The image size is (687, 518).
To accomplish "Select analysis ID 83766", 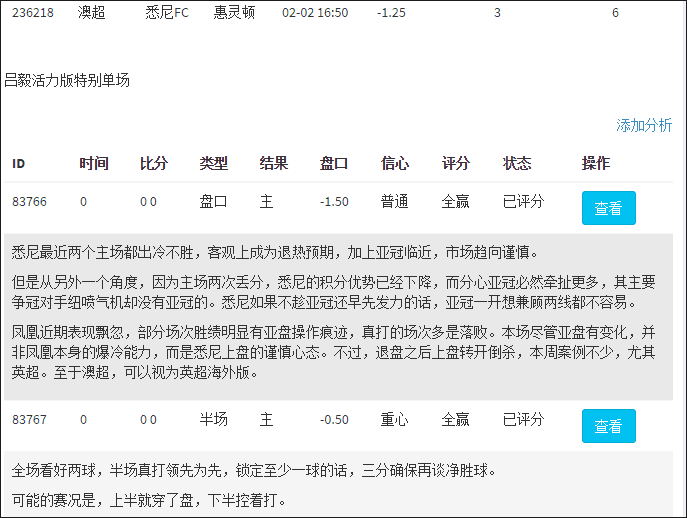I will pos(29,202).
